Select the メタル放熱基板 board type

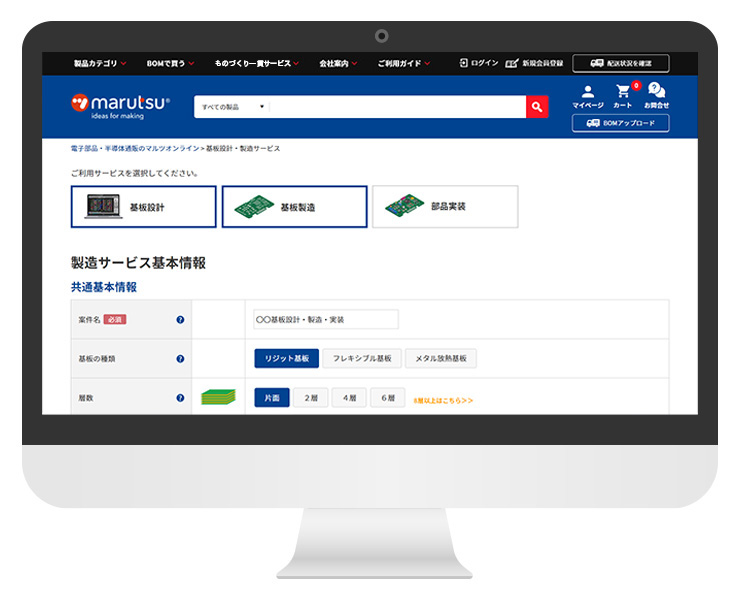[440, 358]
